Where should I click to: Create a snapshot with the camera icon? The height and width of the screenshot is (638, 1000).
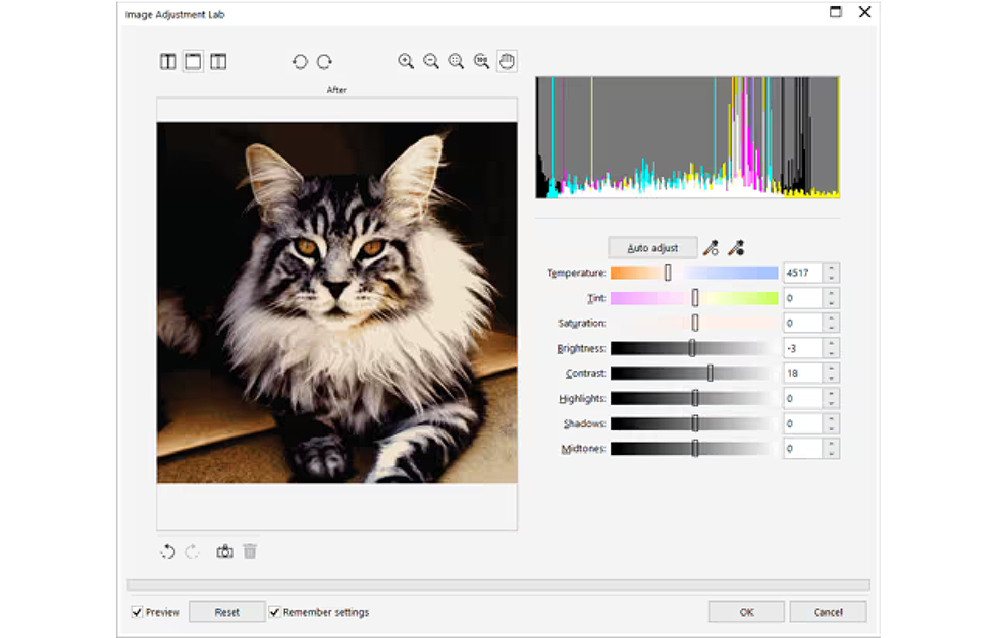[225, 551]
